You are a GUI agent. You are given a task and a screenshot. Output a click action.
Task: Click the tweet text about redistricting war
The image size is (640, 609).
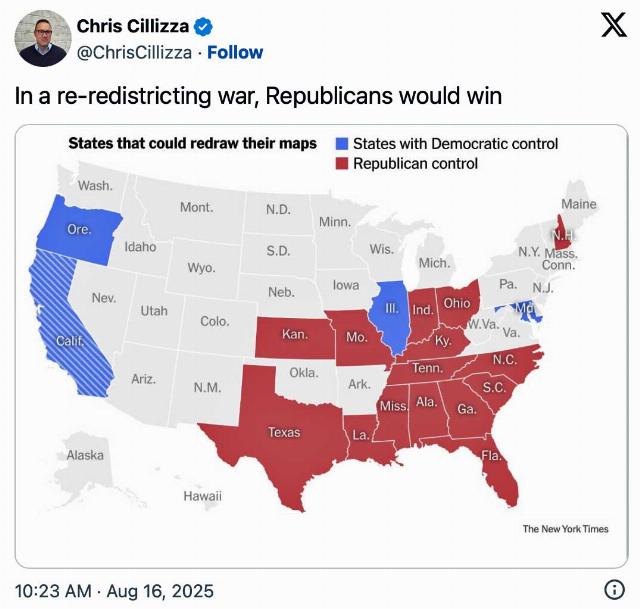258,96
